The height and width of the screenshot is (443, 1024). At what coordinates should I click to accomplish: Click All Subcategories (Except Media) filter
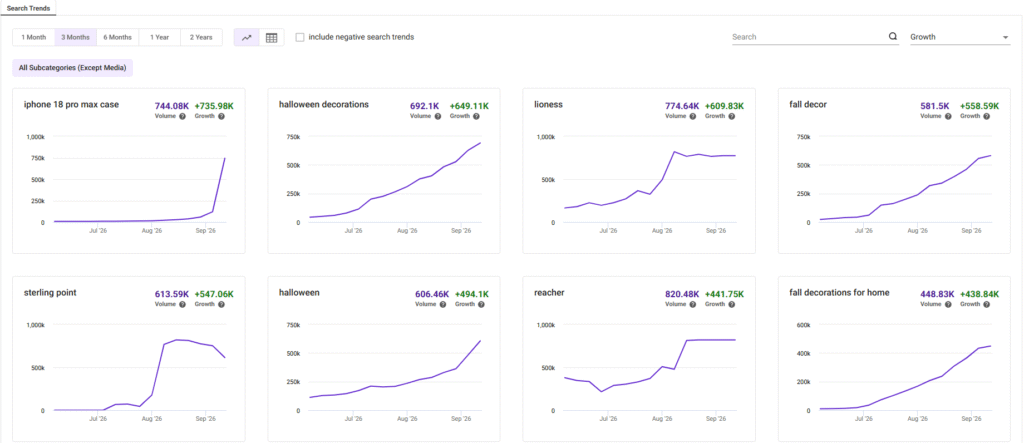point(72,68)
